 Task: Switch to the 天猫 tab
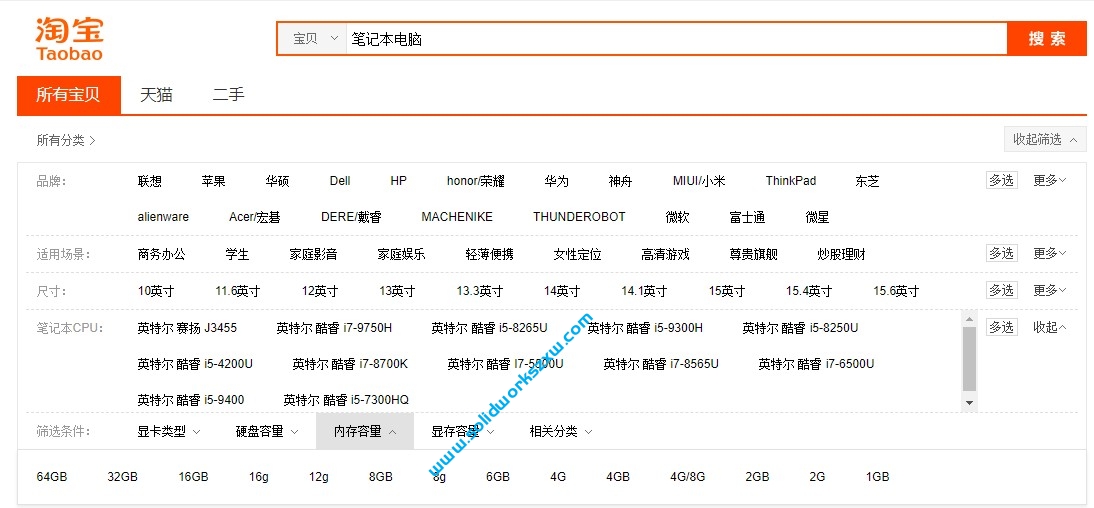click(156, 95)
